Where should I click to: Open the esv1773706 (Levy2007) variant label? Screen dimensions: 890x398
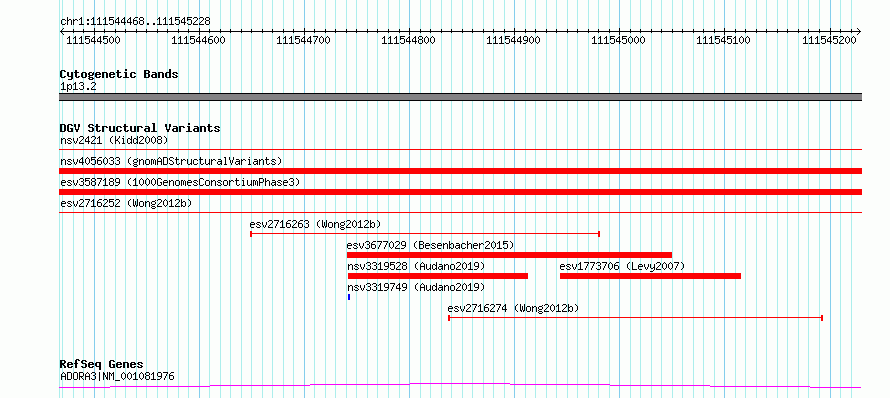[622, 266]
